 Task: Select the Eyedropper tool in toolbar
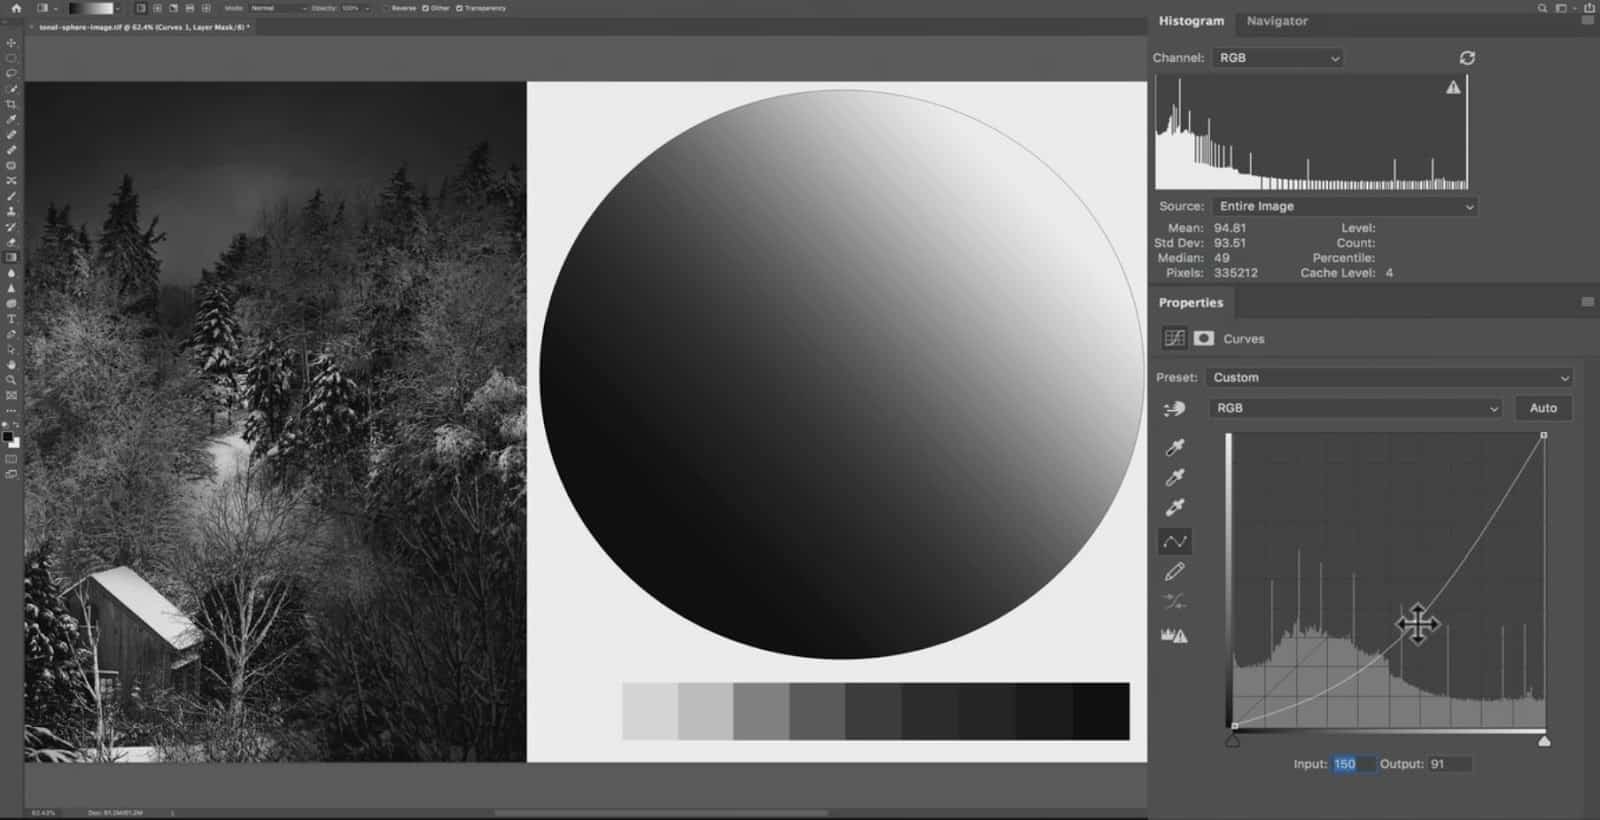coord(12,119)
